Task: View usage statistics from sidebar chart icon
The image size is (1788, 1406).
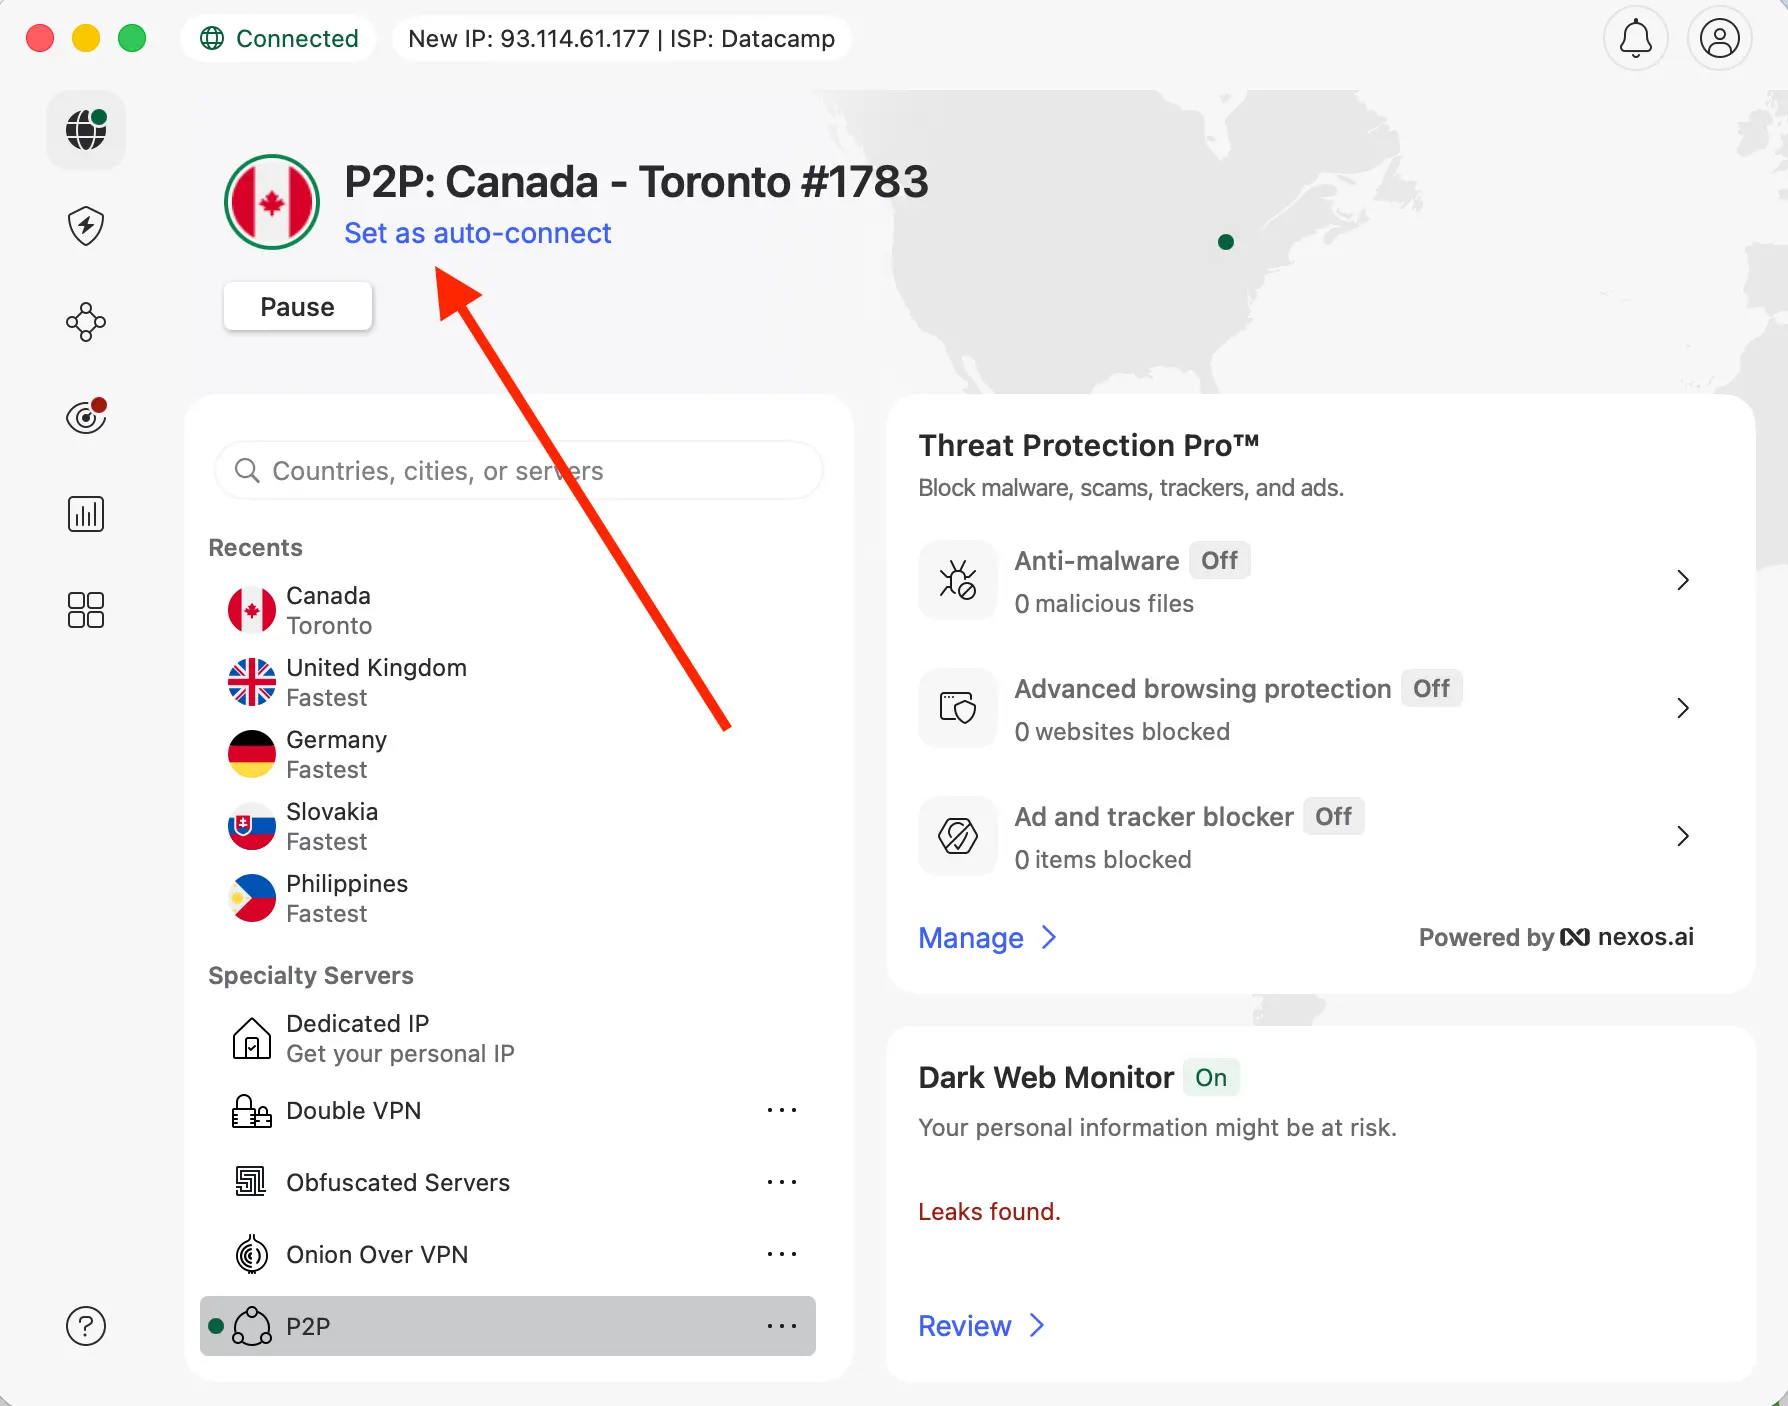Action: pos(85,513)
